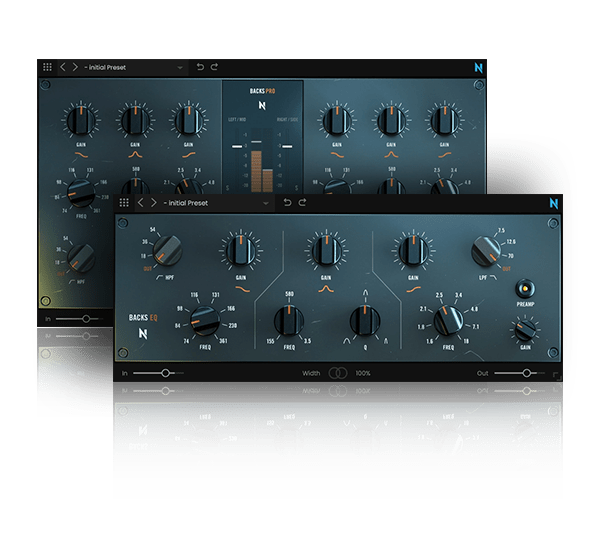Click the RIGHT / SIDE label in Backs Pro
This screenshot has height=543, width=600.
coord(287,119)
